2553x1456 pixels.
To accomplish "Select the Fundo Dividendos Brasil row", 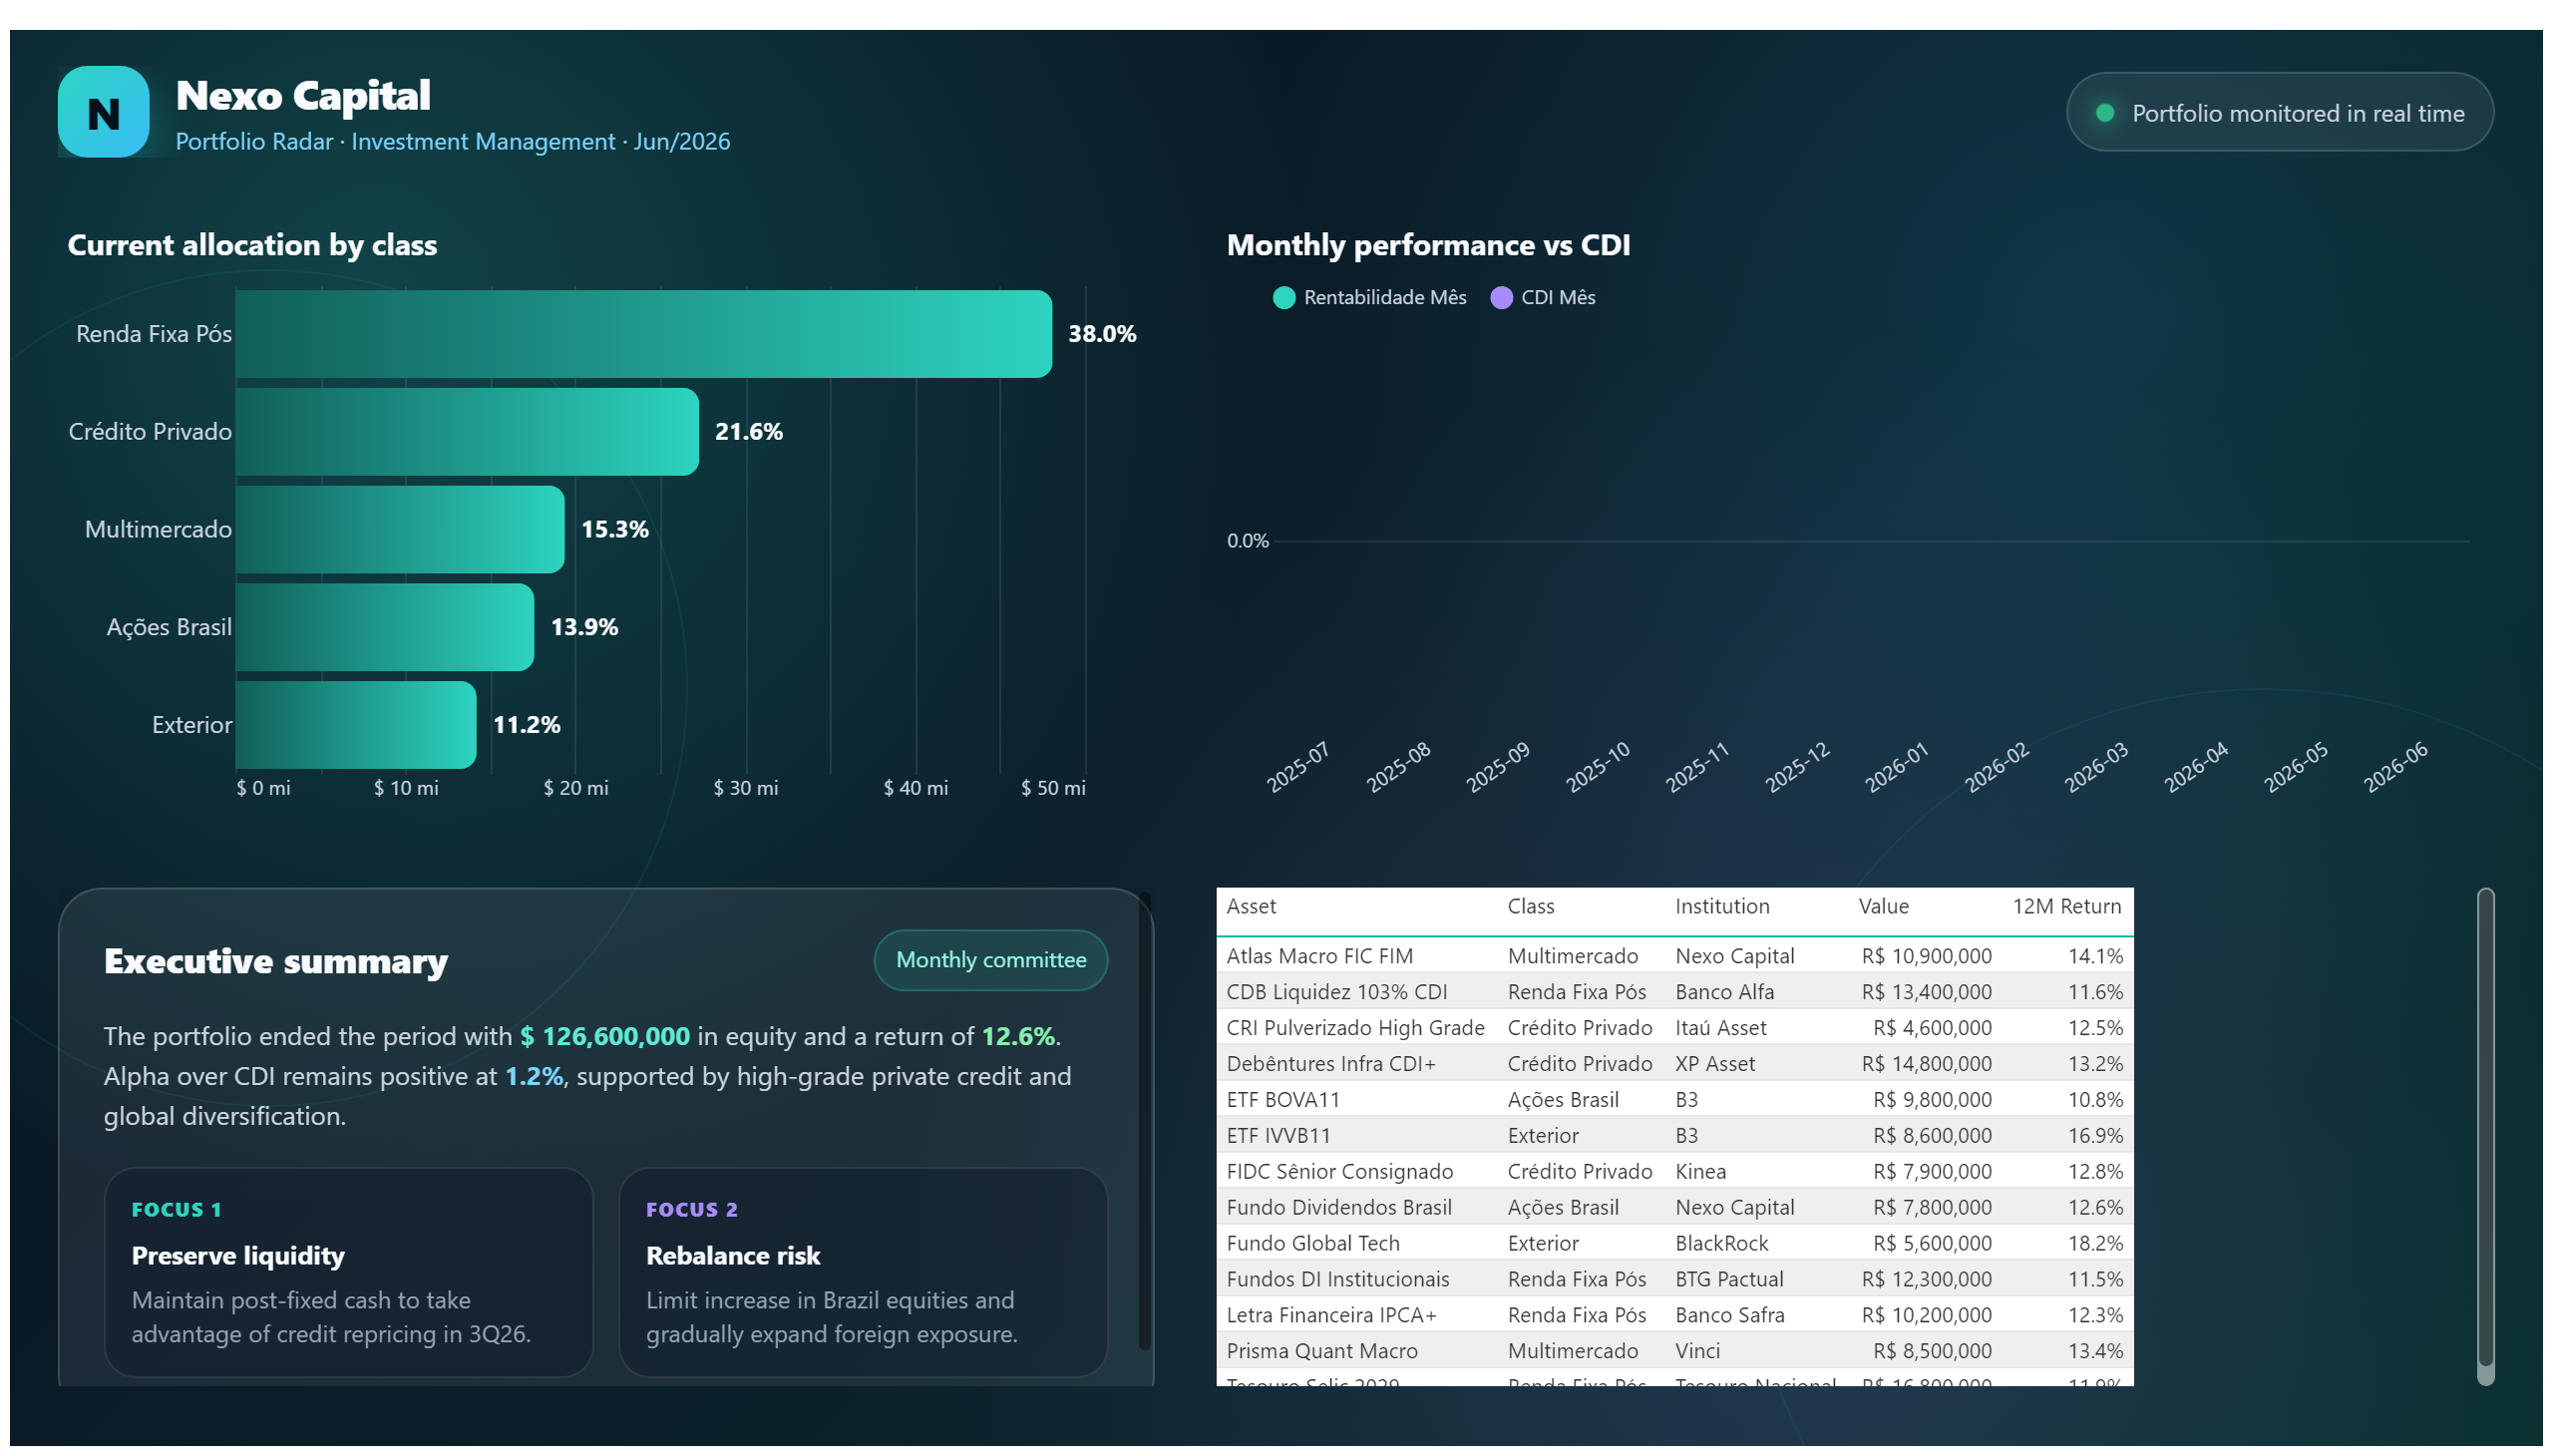I will 1673,1208.
